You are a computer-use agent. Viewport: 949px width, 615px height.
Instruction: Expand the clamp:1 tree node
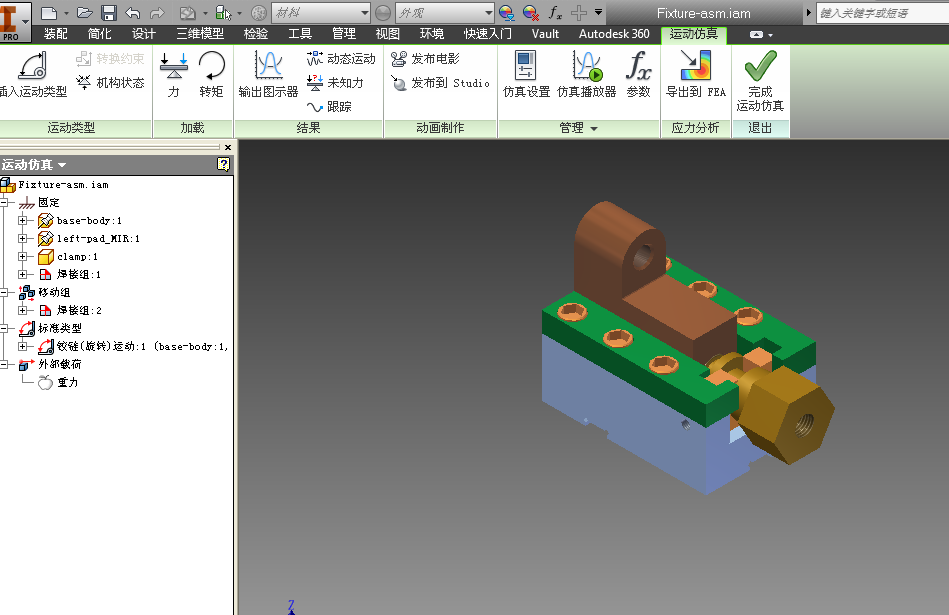point(22,257)
